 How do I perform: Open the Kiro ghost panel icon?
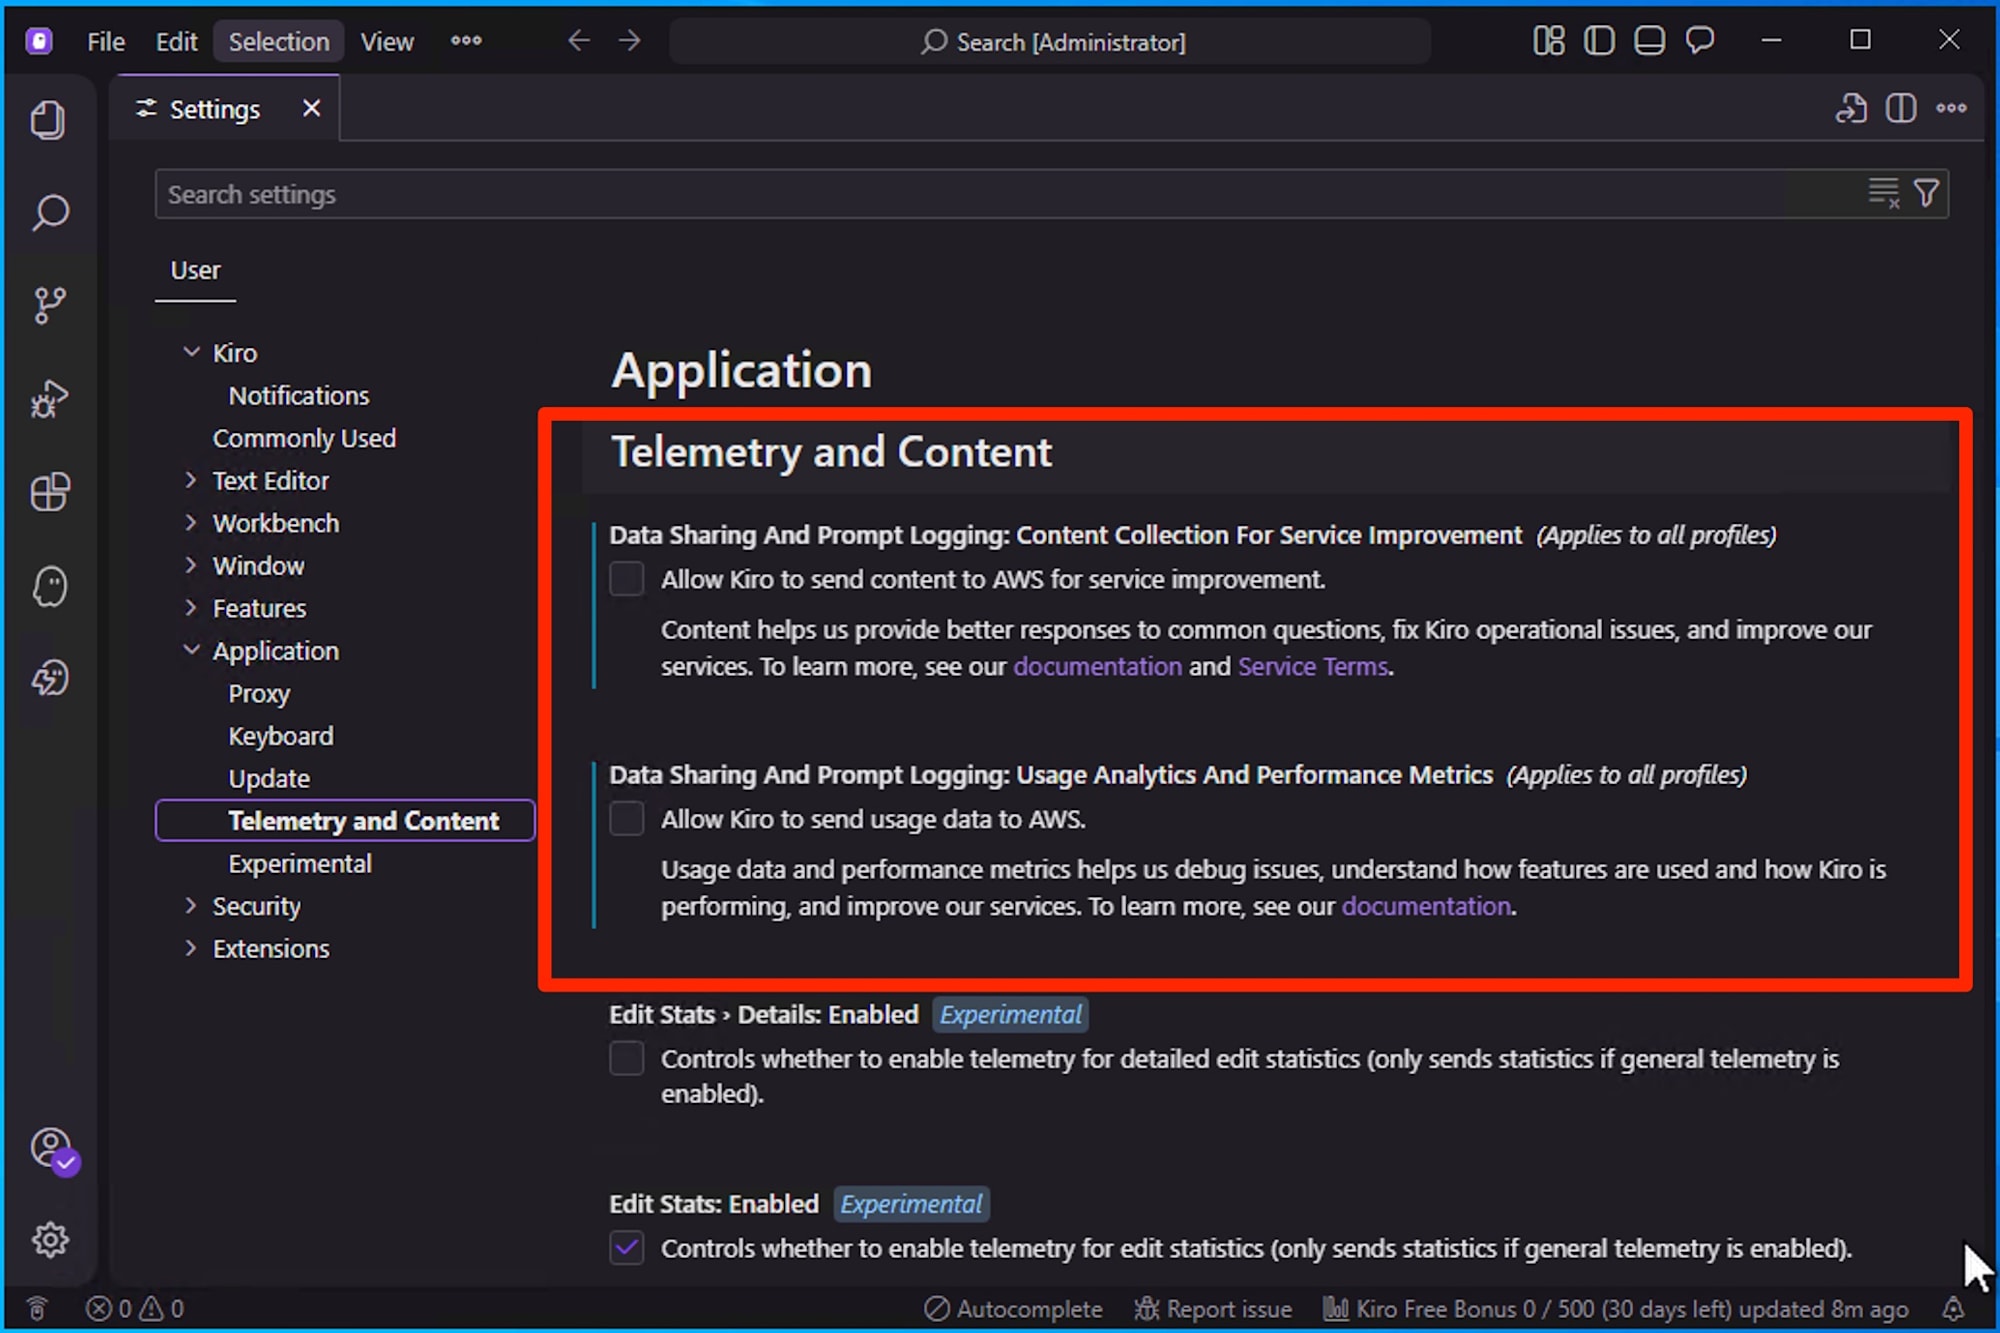pyautogui.click(x=48, y=586)
